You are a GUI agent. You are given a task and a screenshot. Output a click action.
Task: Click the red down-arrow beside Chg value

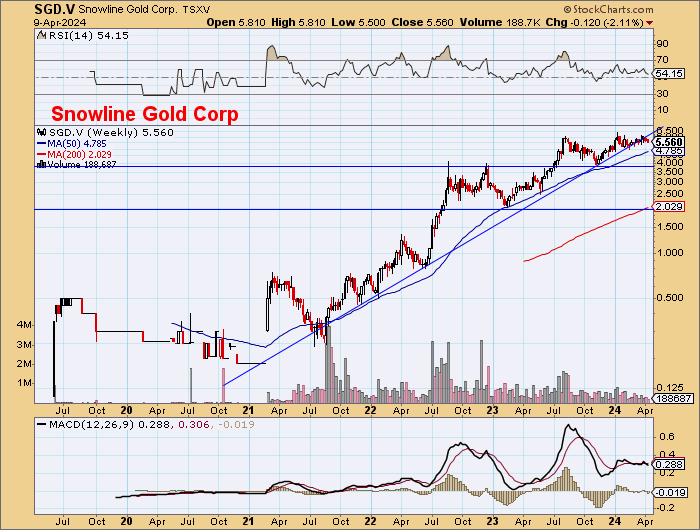[x=650, y=23]
